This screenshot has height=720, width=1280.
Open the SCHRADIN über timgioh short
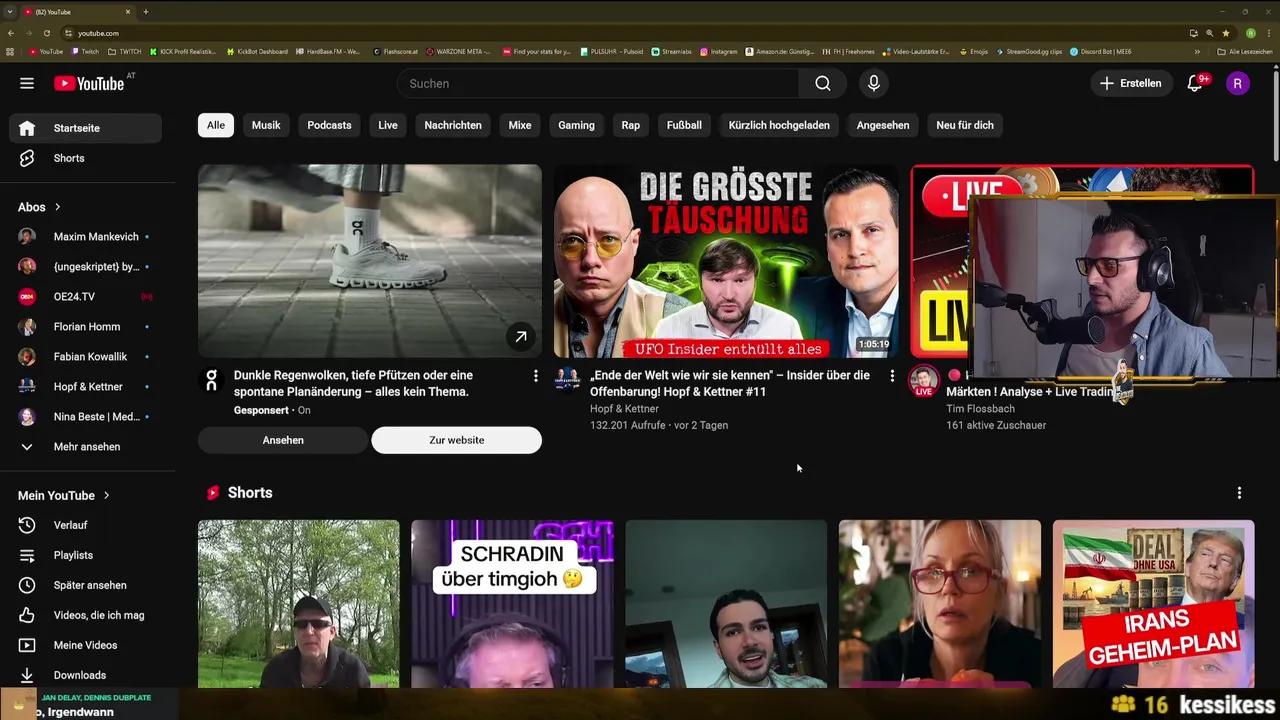[512, 604]
